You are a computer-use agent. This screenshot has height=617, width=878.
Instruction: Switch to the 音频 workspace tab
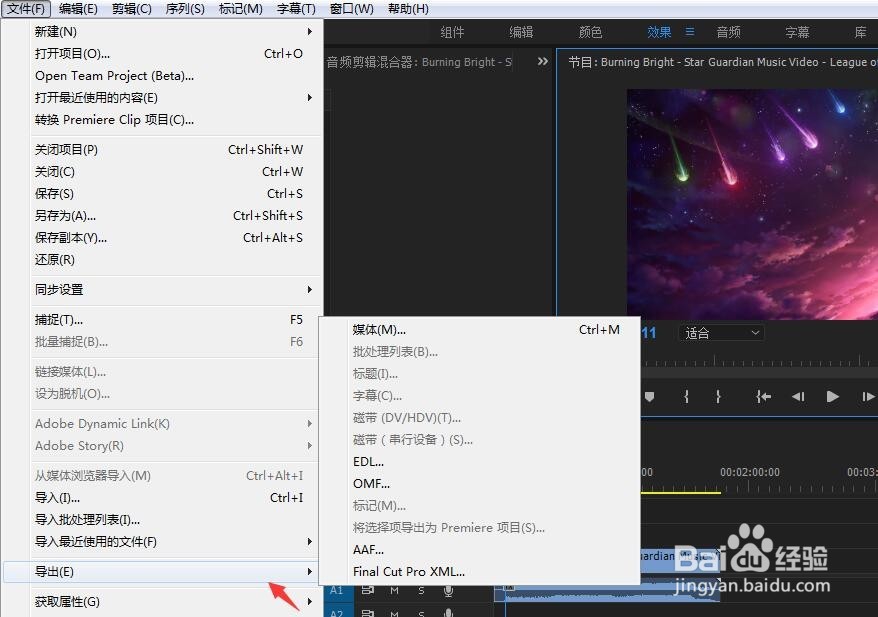[x=728, y=32]
